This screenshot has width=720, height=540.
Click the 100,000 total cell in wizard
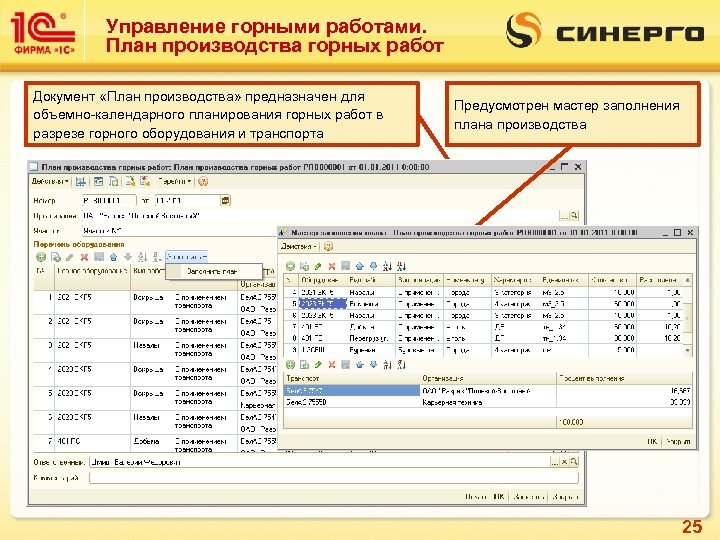(x=624, y=422)
